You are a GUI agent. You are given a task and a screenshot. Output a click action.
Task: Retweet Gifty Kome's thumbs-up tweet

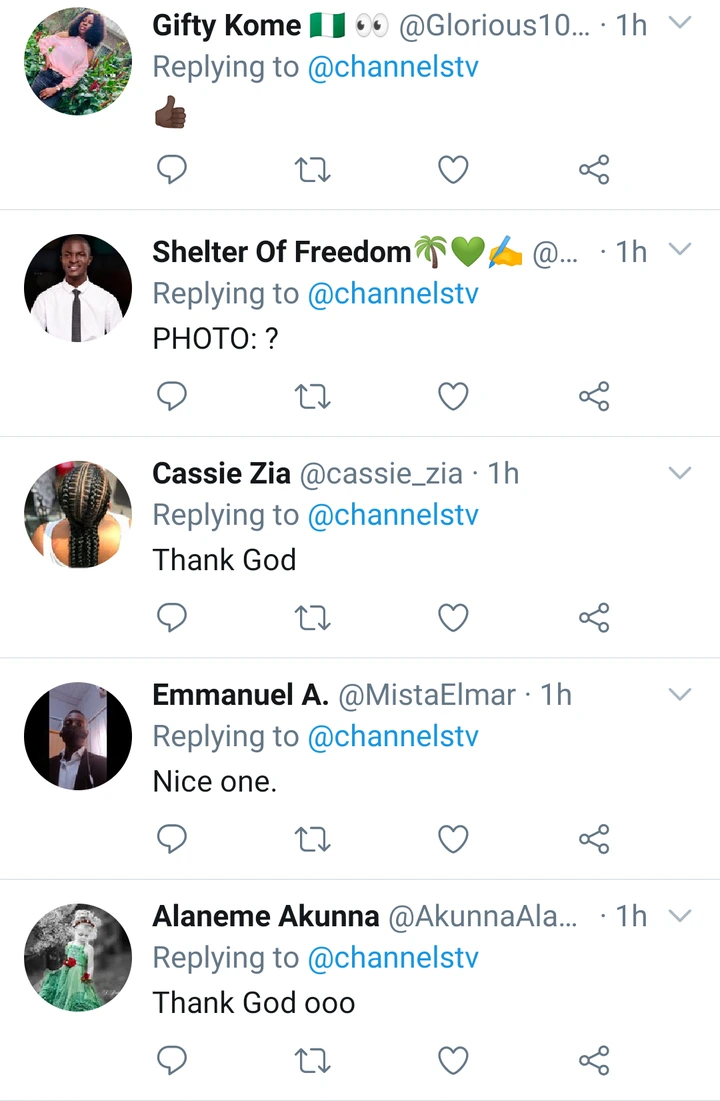click(x=314, y=171)
